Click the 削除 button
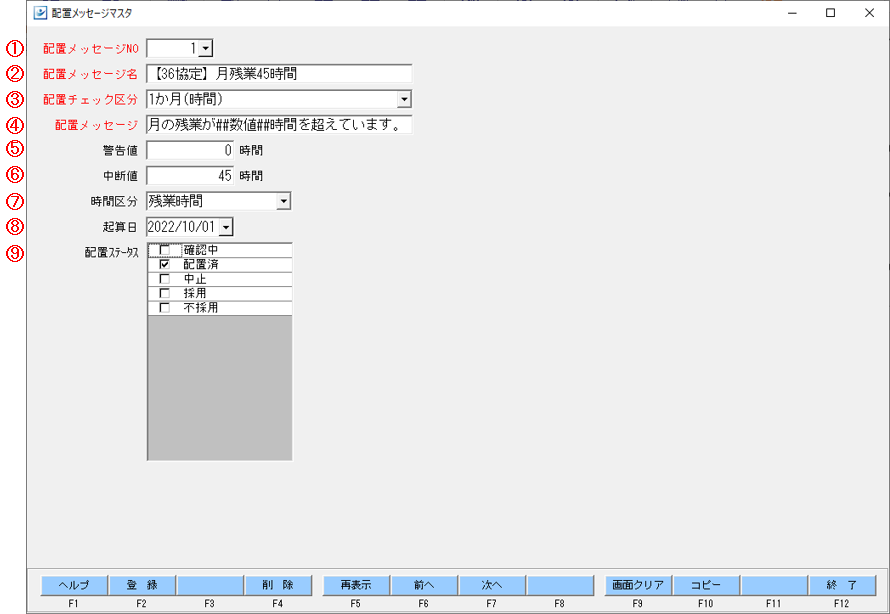This screenshot has height=614, width=890. (x=278, y=585)
